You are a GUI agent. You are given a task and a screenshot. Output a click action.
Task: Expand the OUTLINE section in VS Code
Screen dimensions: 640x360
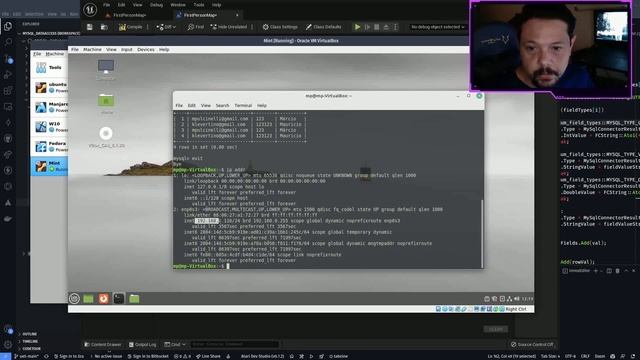tap(29, 334)
